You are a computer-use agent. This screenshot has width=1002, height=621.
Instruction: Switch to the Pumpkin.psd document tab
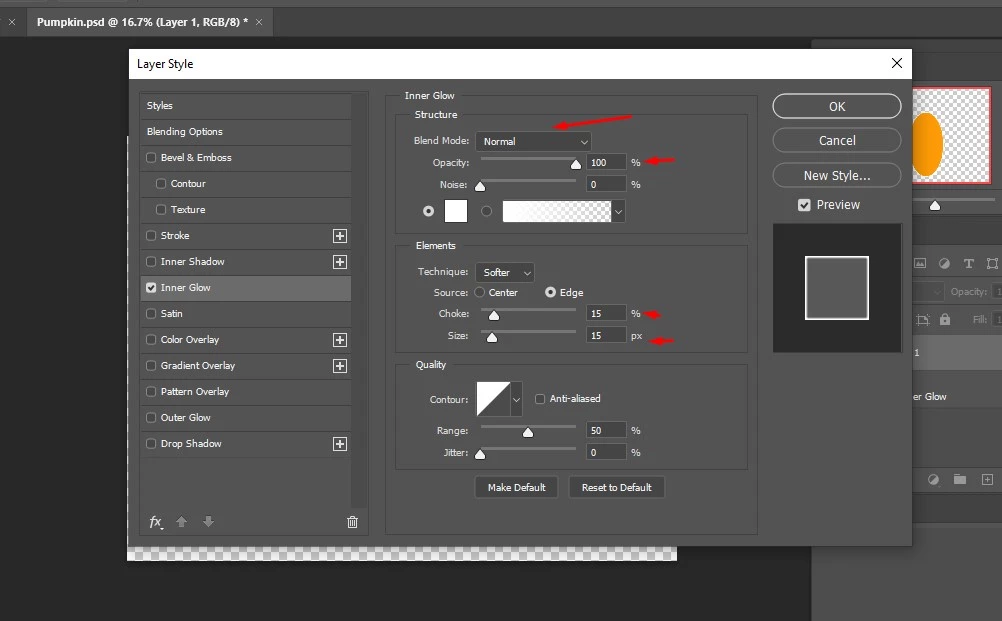coord(143,22)
